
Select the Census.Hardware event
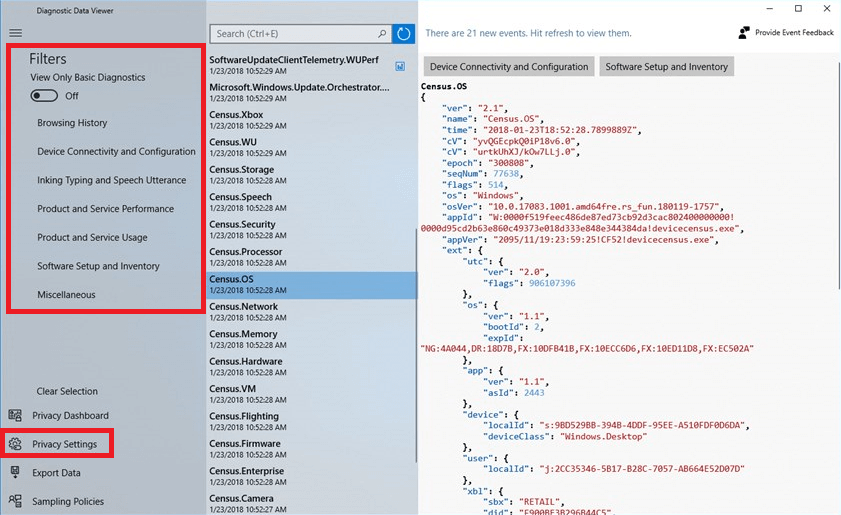pyautogui.click(x=311, y=366)
